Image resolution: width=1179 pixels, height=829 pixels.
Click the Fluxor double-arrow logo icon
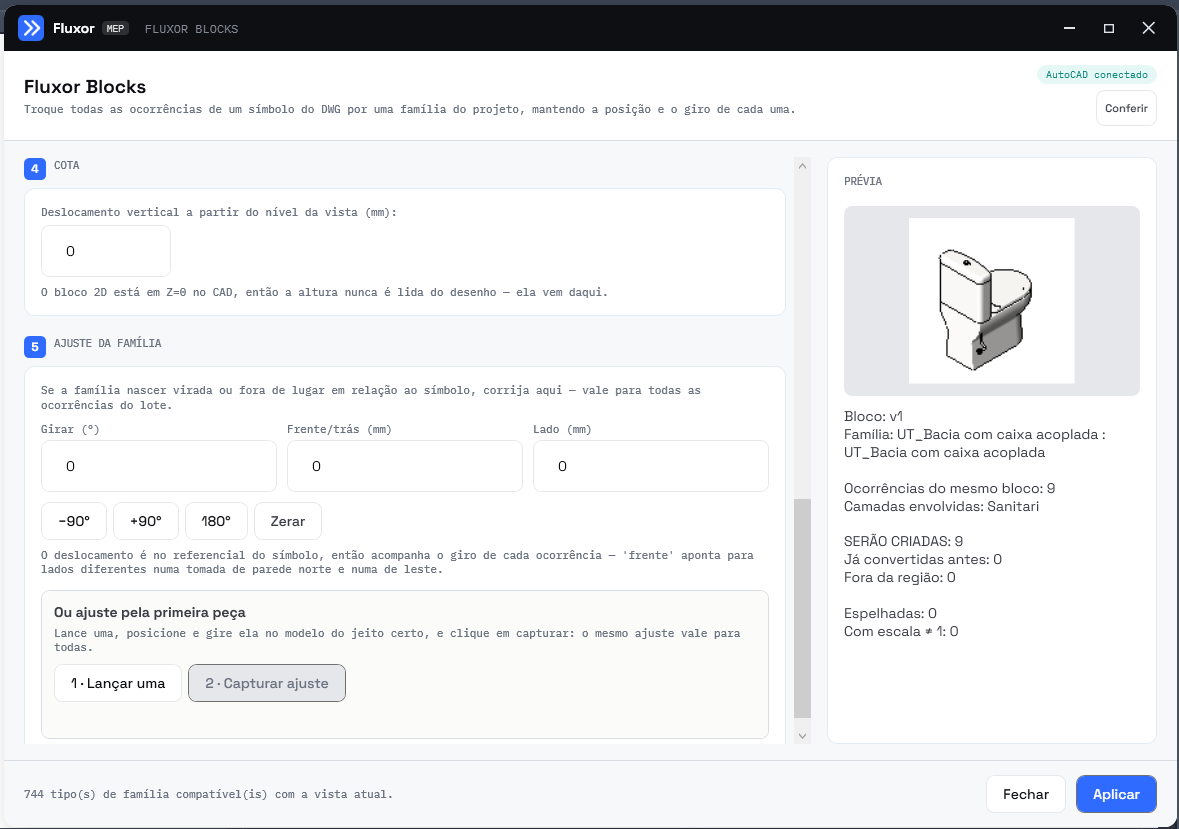(x=31, y=29)
